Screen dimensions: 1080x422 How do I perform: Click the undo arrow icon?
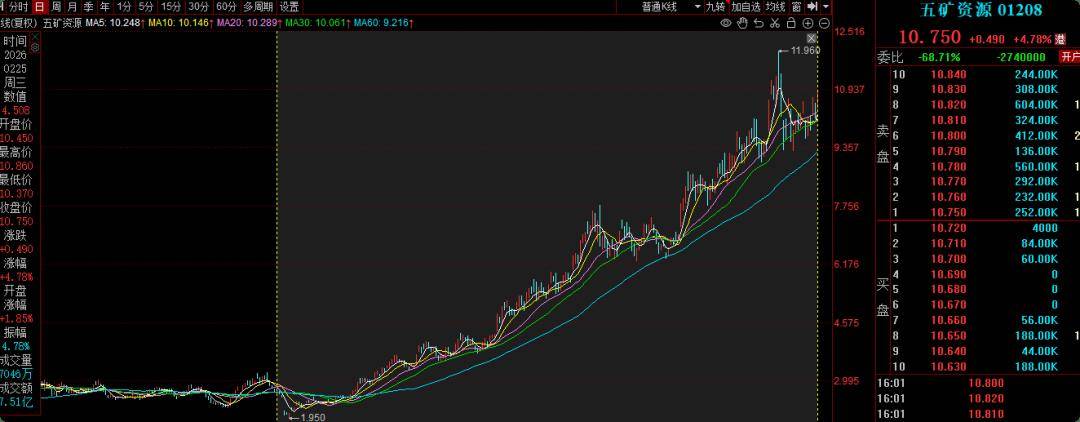[x=758, y=23]
